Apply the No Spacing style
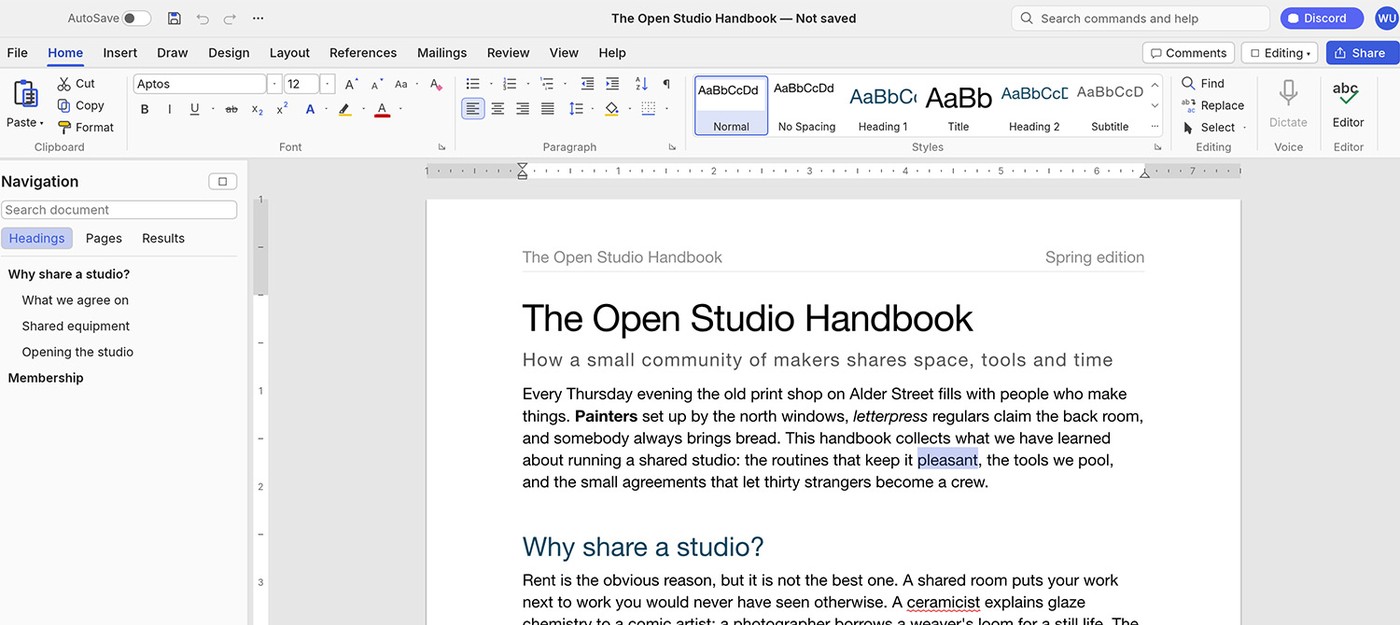The image size is (1400, 625). (806, 106)
